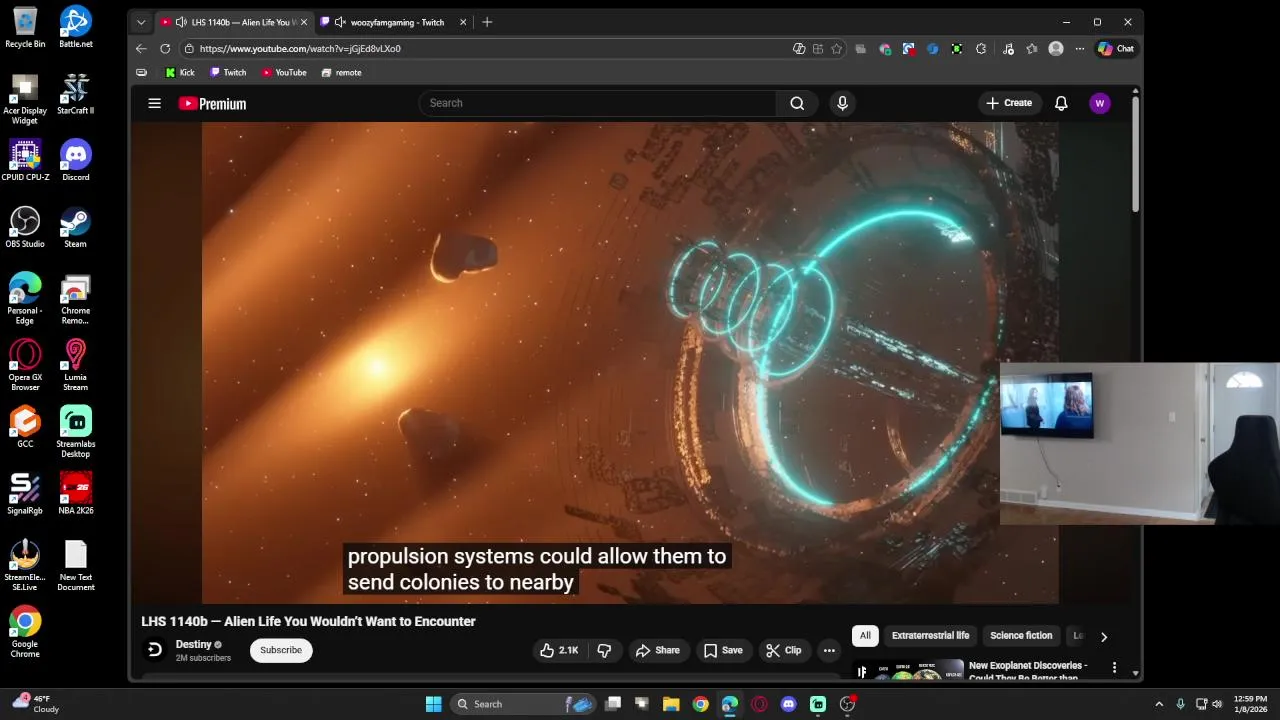1280x720 pixels.
Task: Start voice search with the microphone icon
Action: click(842, 103)
